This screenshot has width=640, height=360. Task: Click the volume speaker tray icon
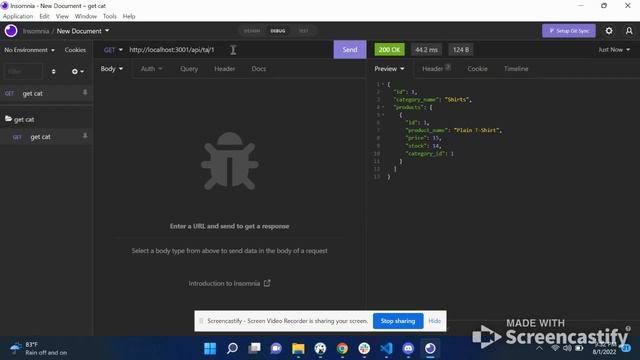click(567, 348)
